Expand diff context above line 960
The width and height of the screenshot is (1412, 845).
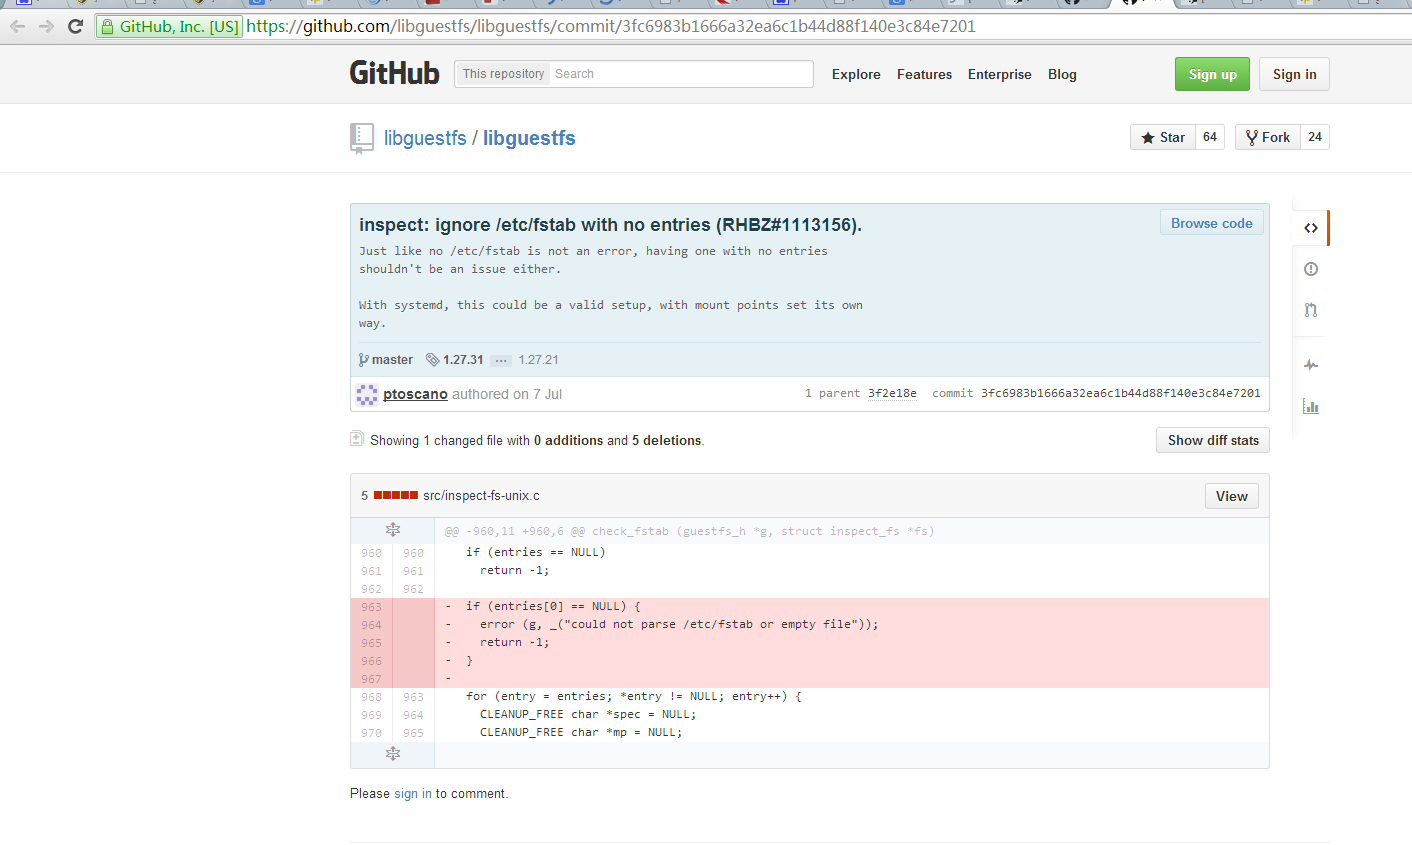click(393, 530)
